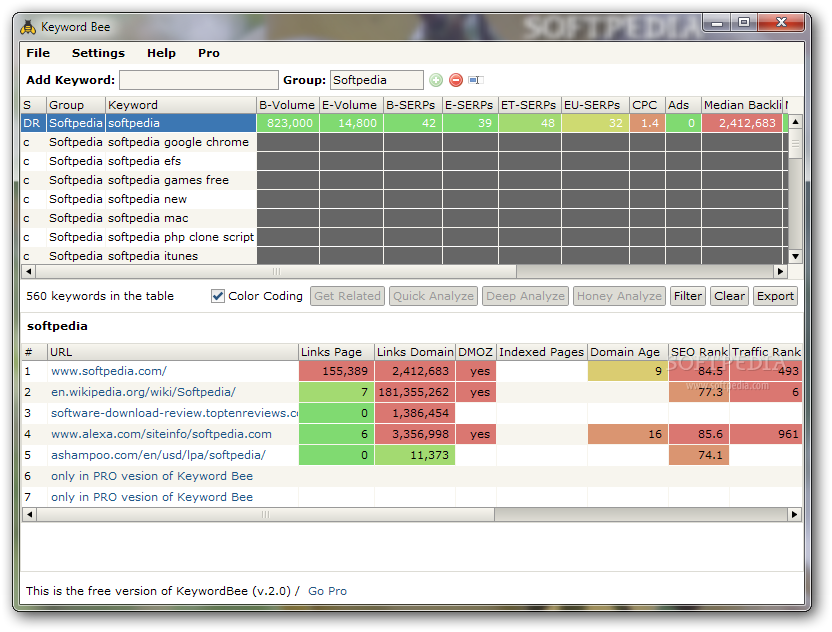
Task: Click the Deep Analyze button
Action: coord(525,296)
